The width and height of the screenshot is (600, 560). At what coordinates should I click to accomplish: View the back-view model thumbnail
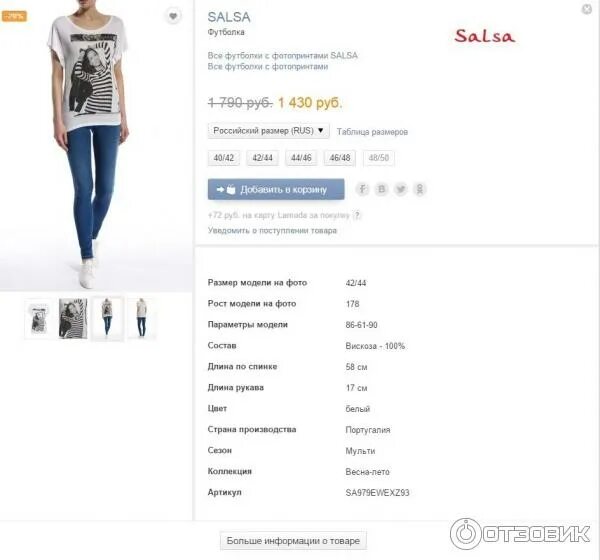(142, 318)
